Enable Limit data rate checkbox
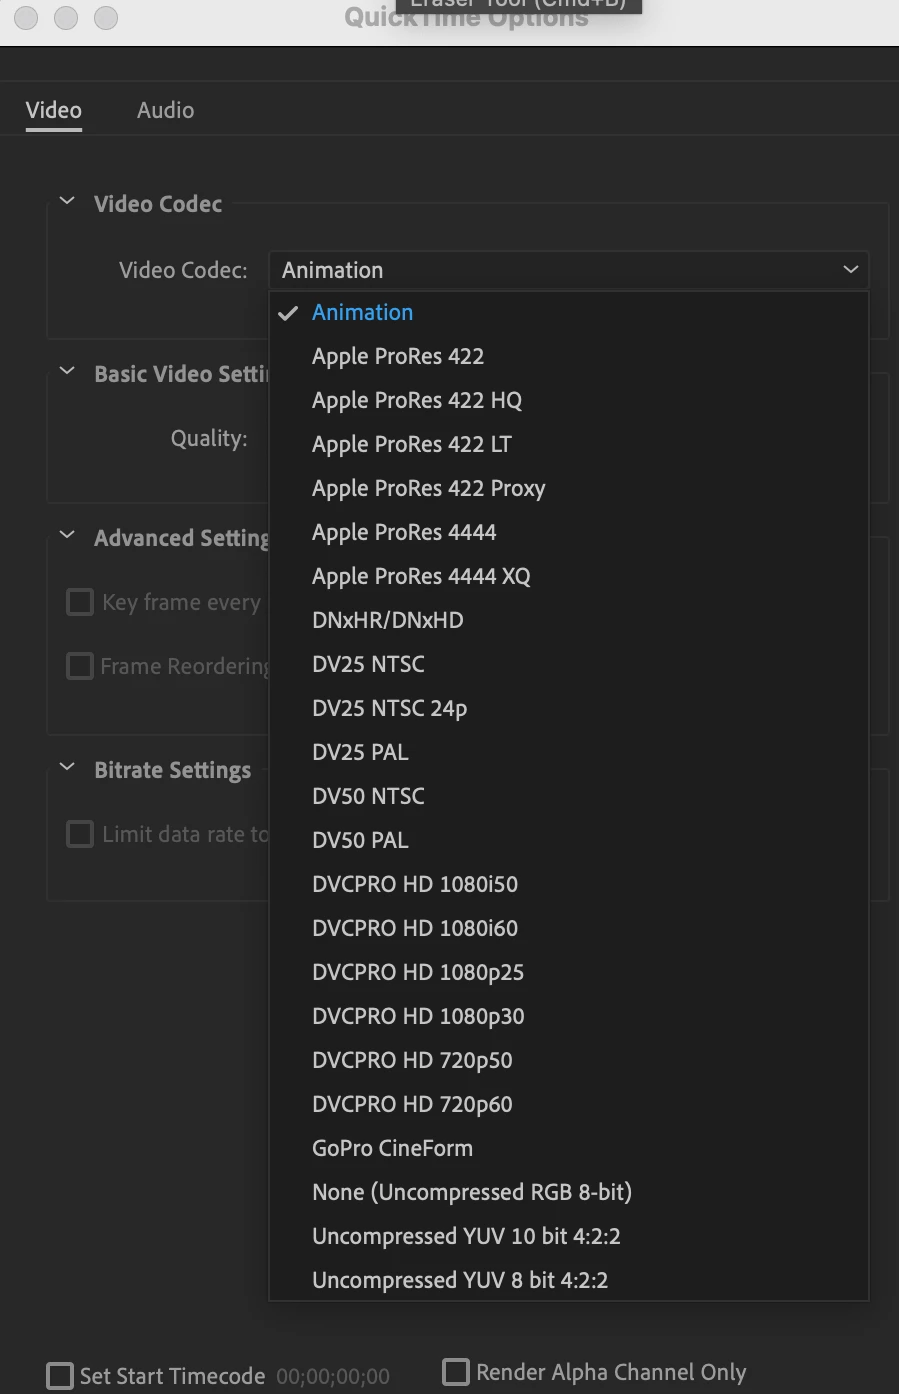The image size is (899, 1394). 79,834
